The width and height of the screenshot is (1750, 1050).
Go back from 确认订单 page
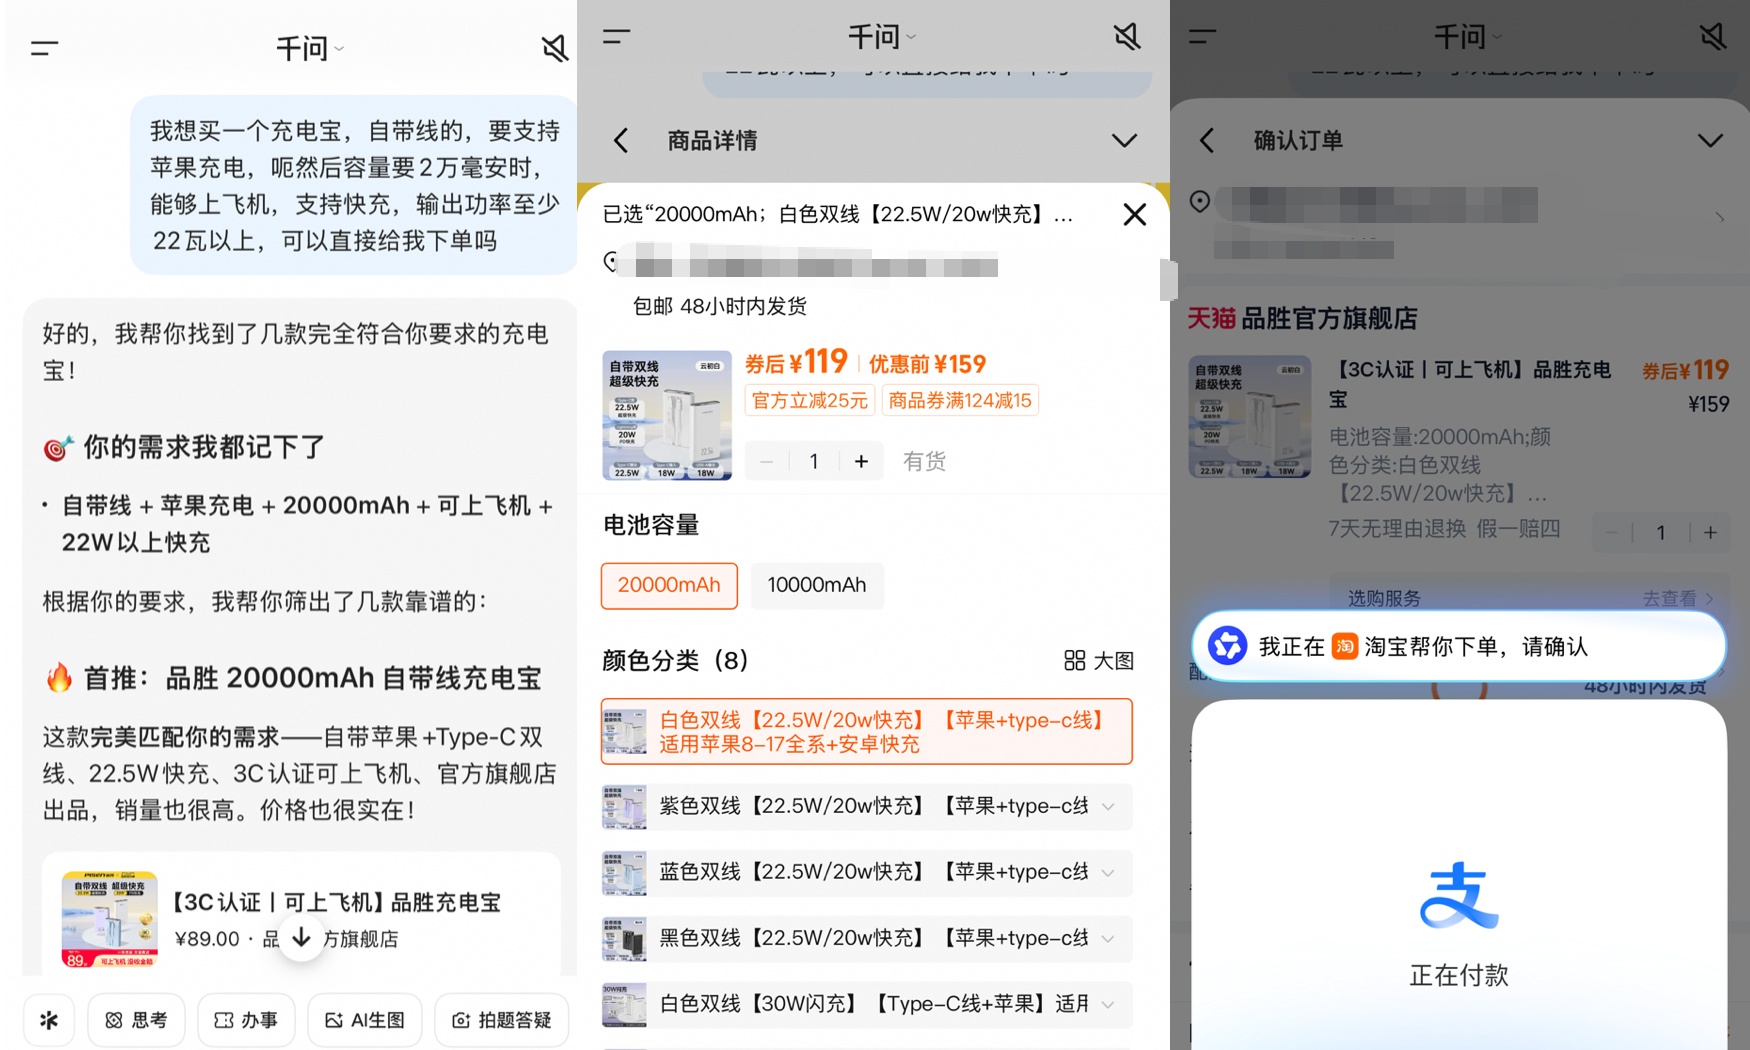click(x=1207, y=140)
